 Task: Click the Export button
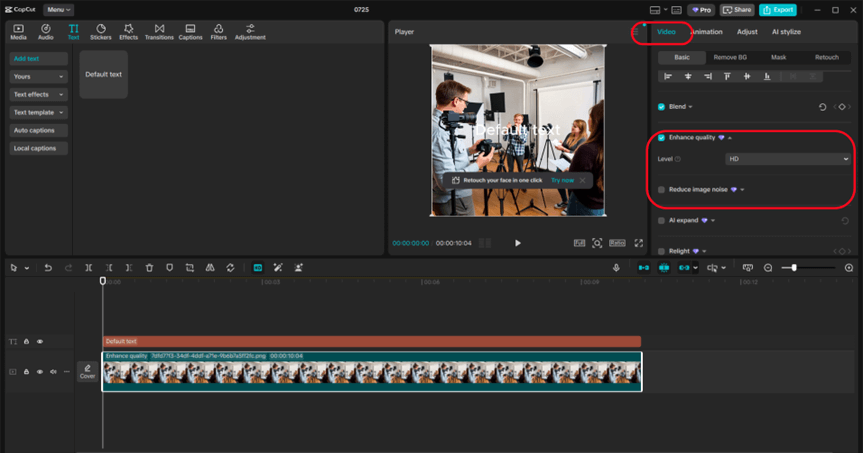coord(778,9)
